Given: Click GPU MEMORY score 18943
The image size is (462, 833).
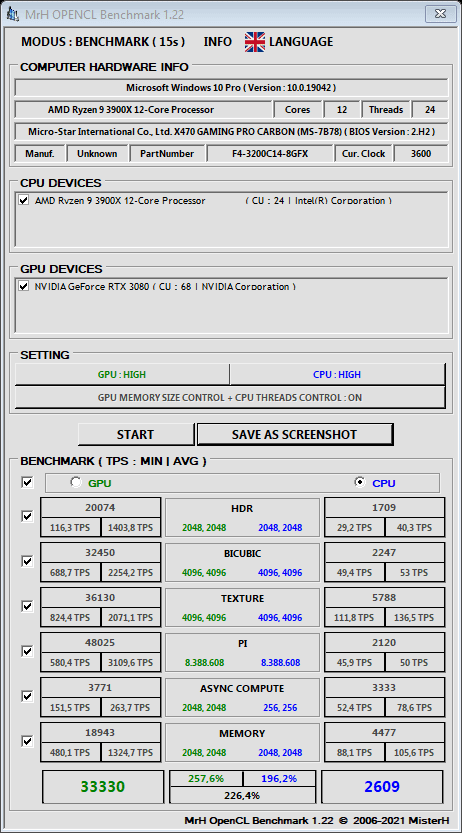Looking at the screenshot, I should tap(100, 732).
